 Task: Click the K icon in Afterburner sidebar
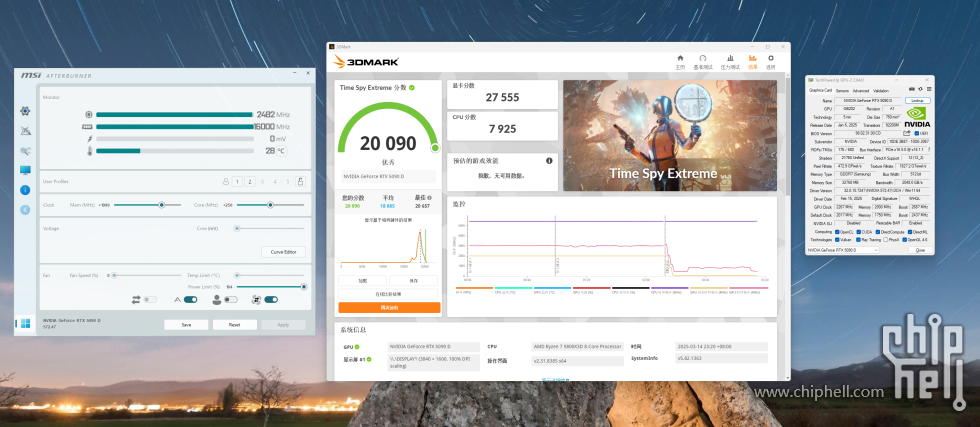(25, 210)
